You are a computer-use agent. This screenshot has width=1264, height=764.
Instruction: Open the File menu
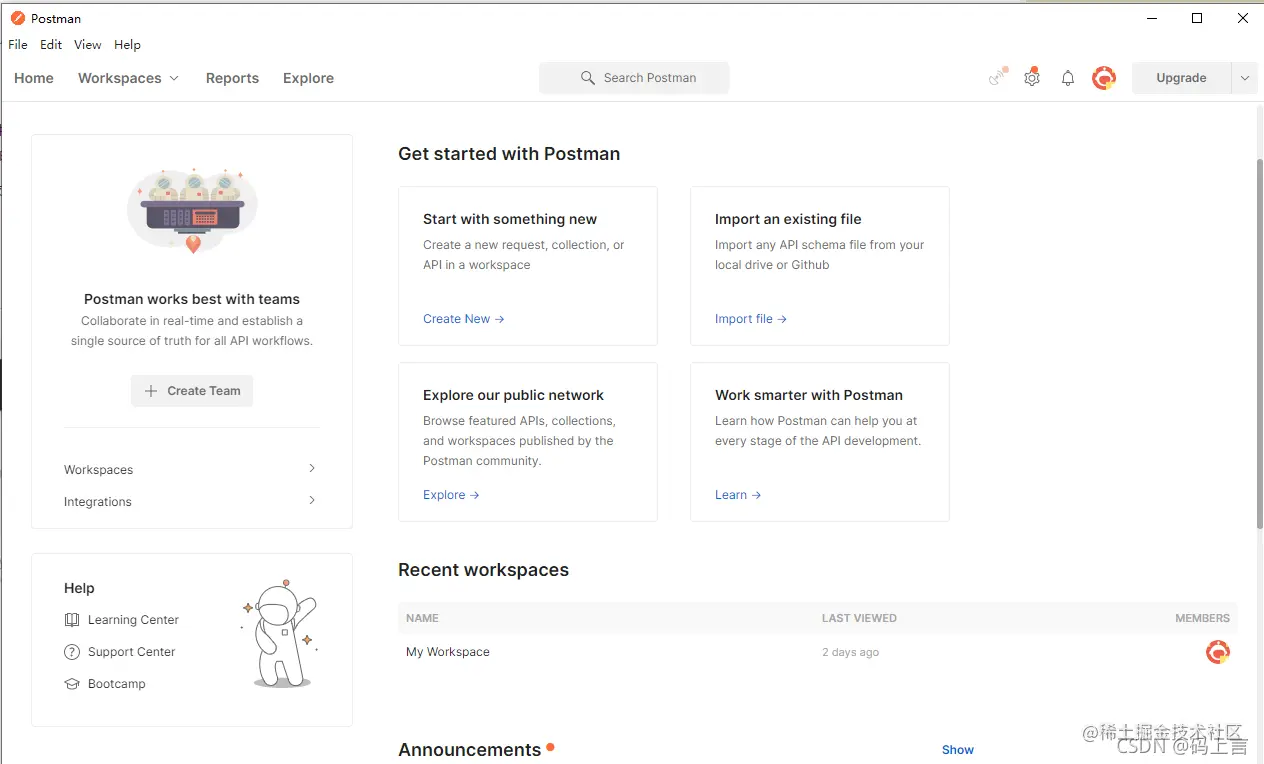(x=18, y=45)
